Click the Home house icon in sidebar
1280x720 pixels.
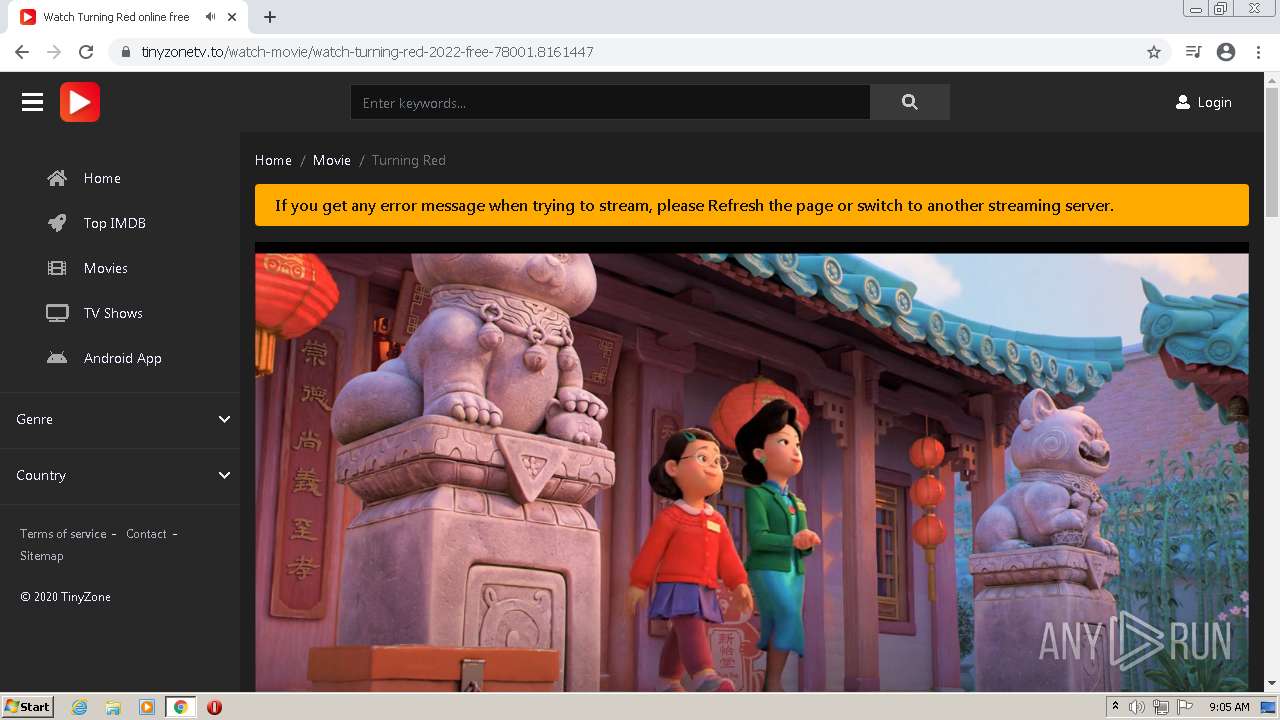click(57, 178)
